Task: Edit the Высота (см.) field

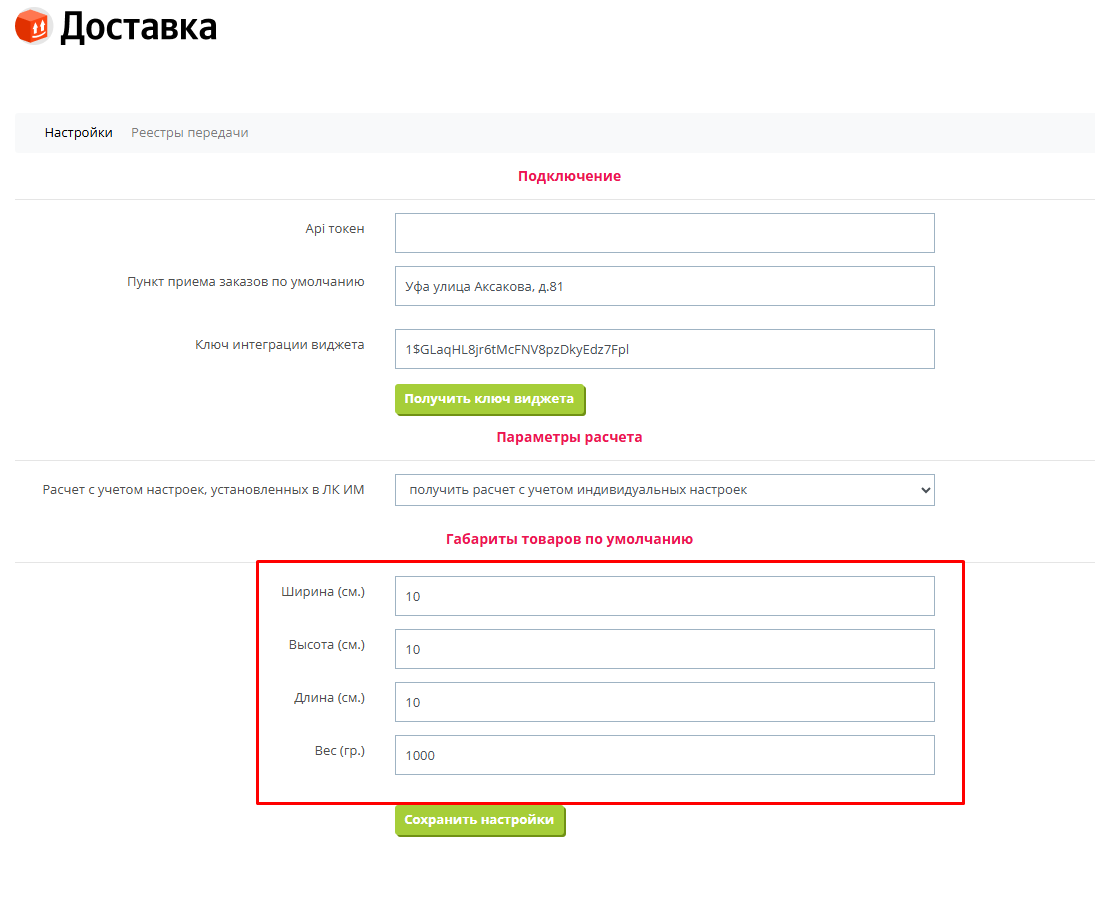Action: click(664, 650)
